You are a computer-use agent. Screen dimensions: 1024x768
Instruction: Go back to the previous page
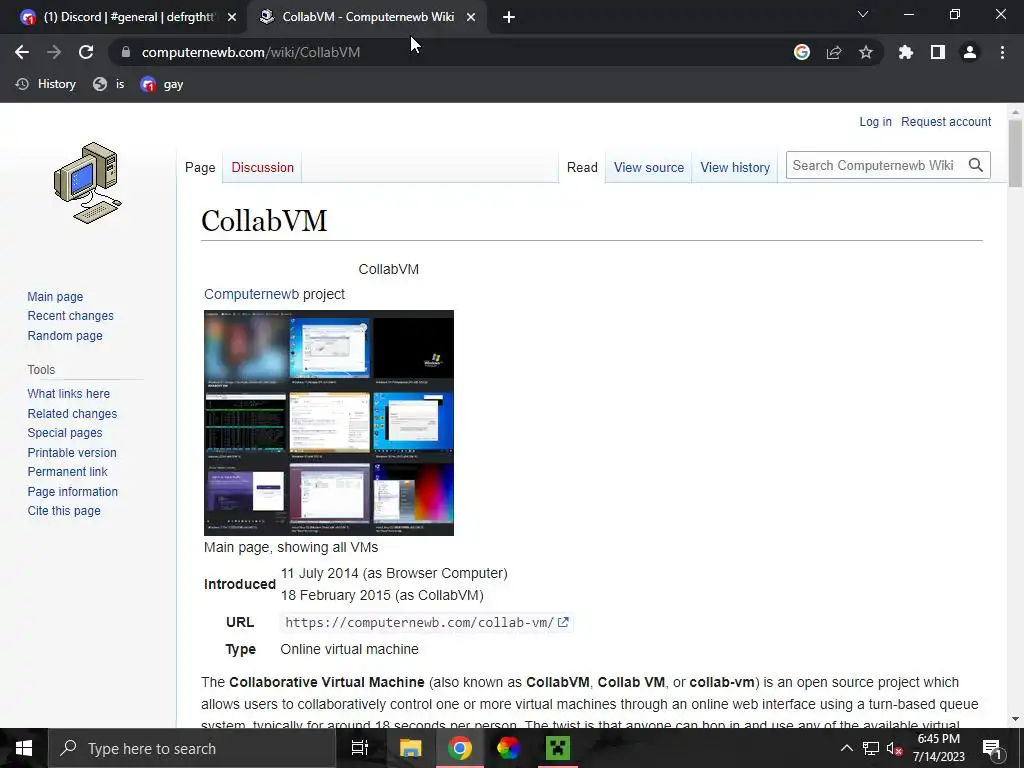[22, 52]
